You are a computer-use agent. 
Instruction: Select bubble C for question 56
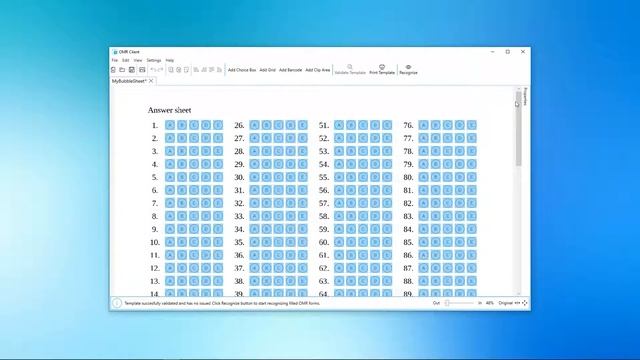[363, 190]
